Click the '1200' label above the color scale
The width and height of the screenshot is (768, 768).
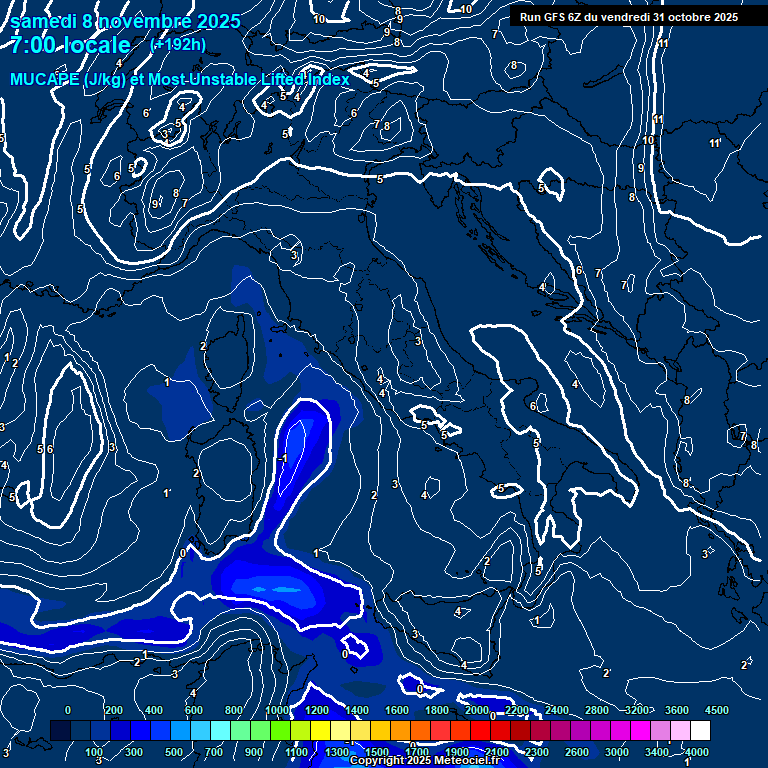[317, 710]
